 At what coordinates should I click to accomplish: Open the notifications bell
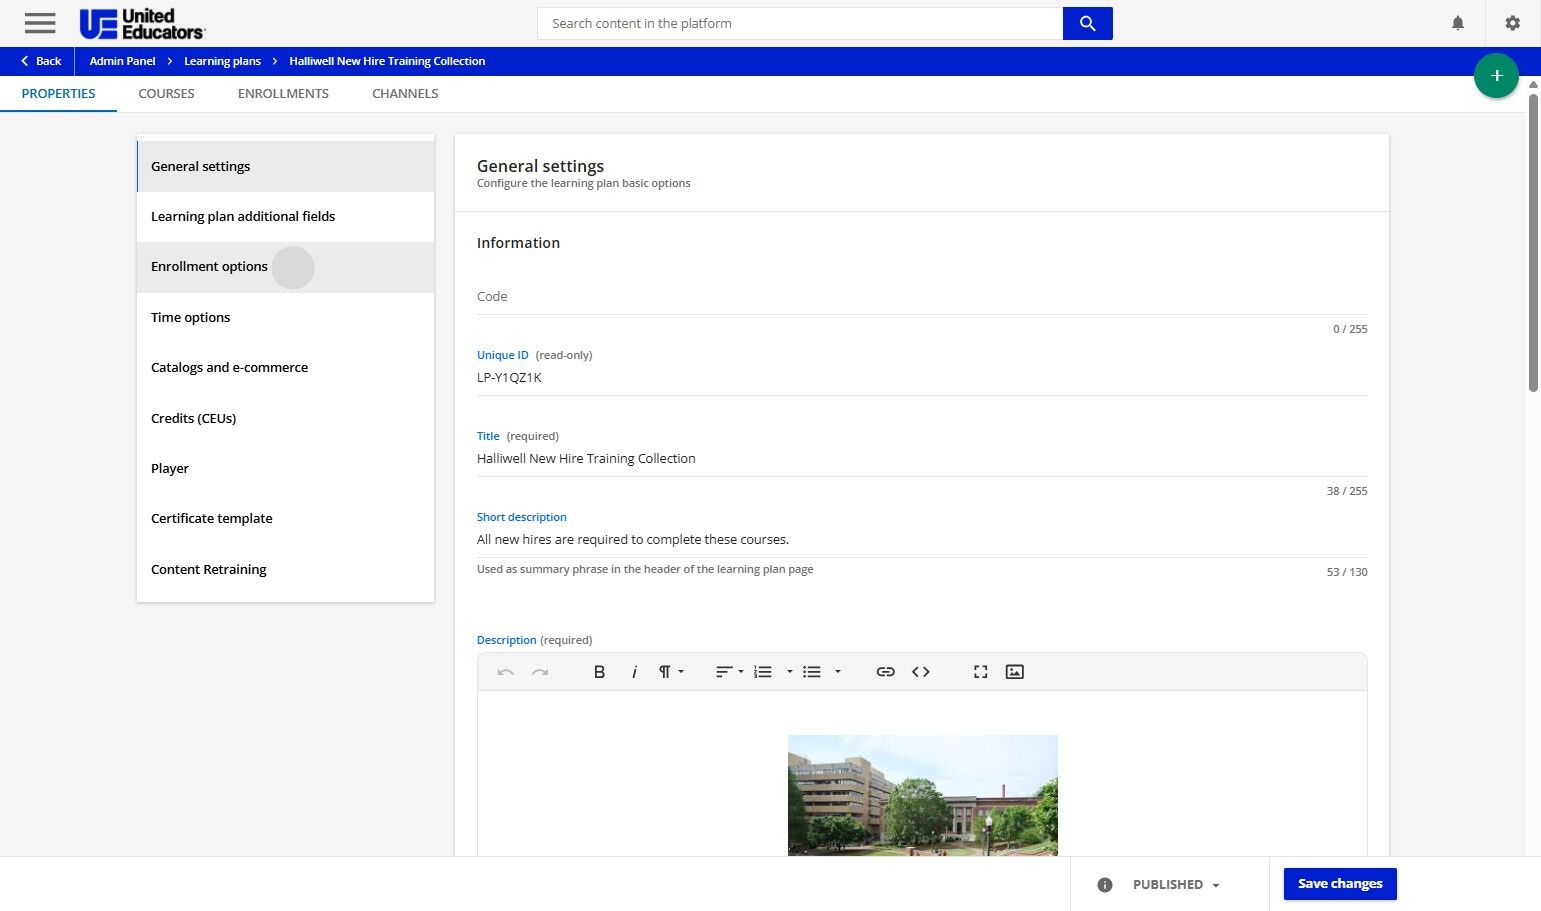(1458, 23)
